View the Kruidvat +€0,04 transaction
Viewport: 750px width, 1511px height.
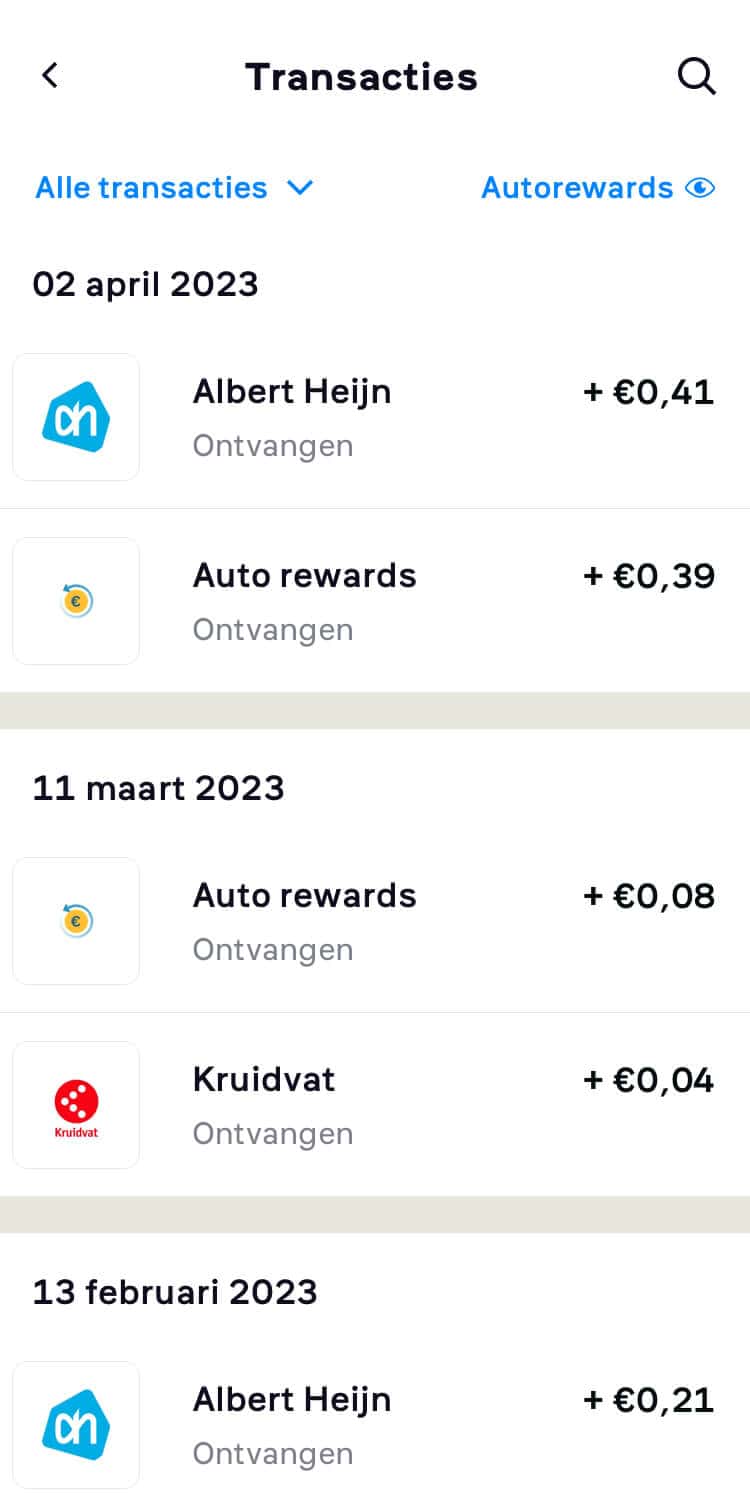point(375,1105)
